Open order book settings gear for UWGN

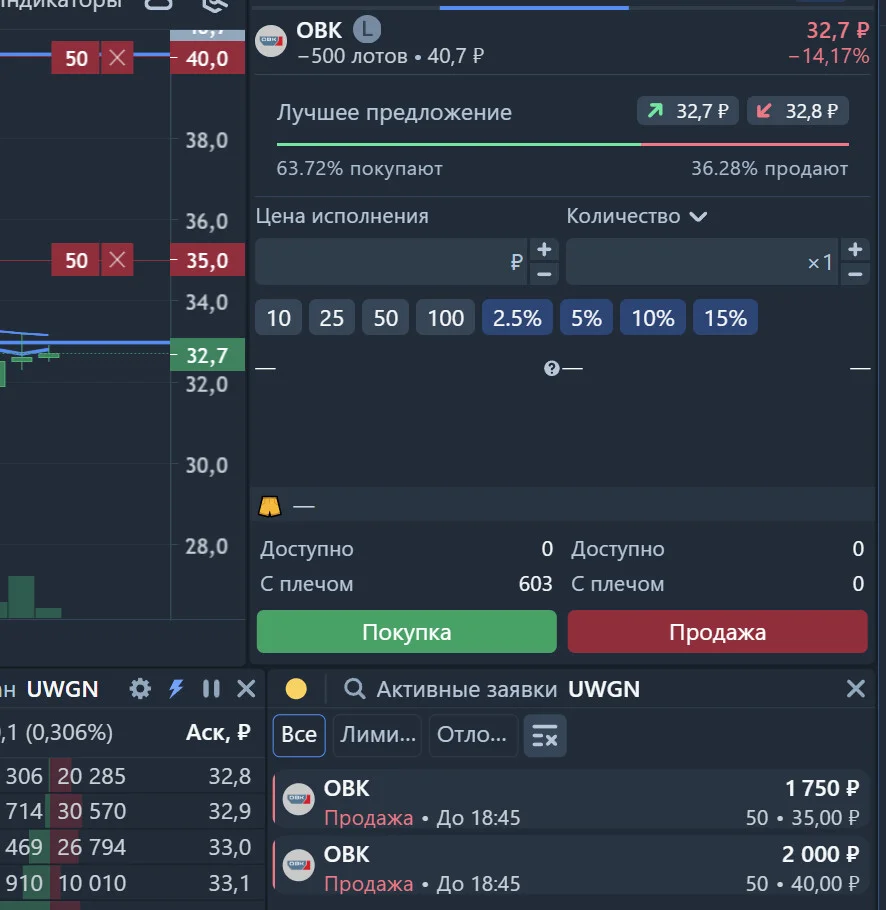pyautogui.click(x=140, y=689)
